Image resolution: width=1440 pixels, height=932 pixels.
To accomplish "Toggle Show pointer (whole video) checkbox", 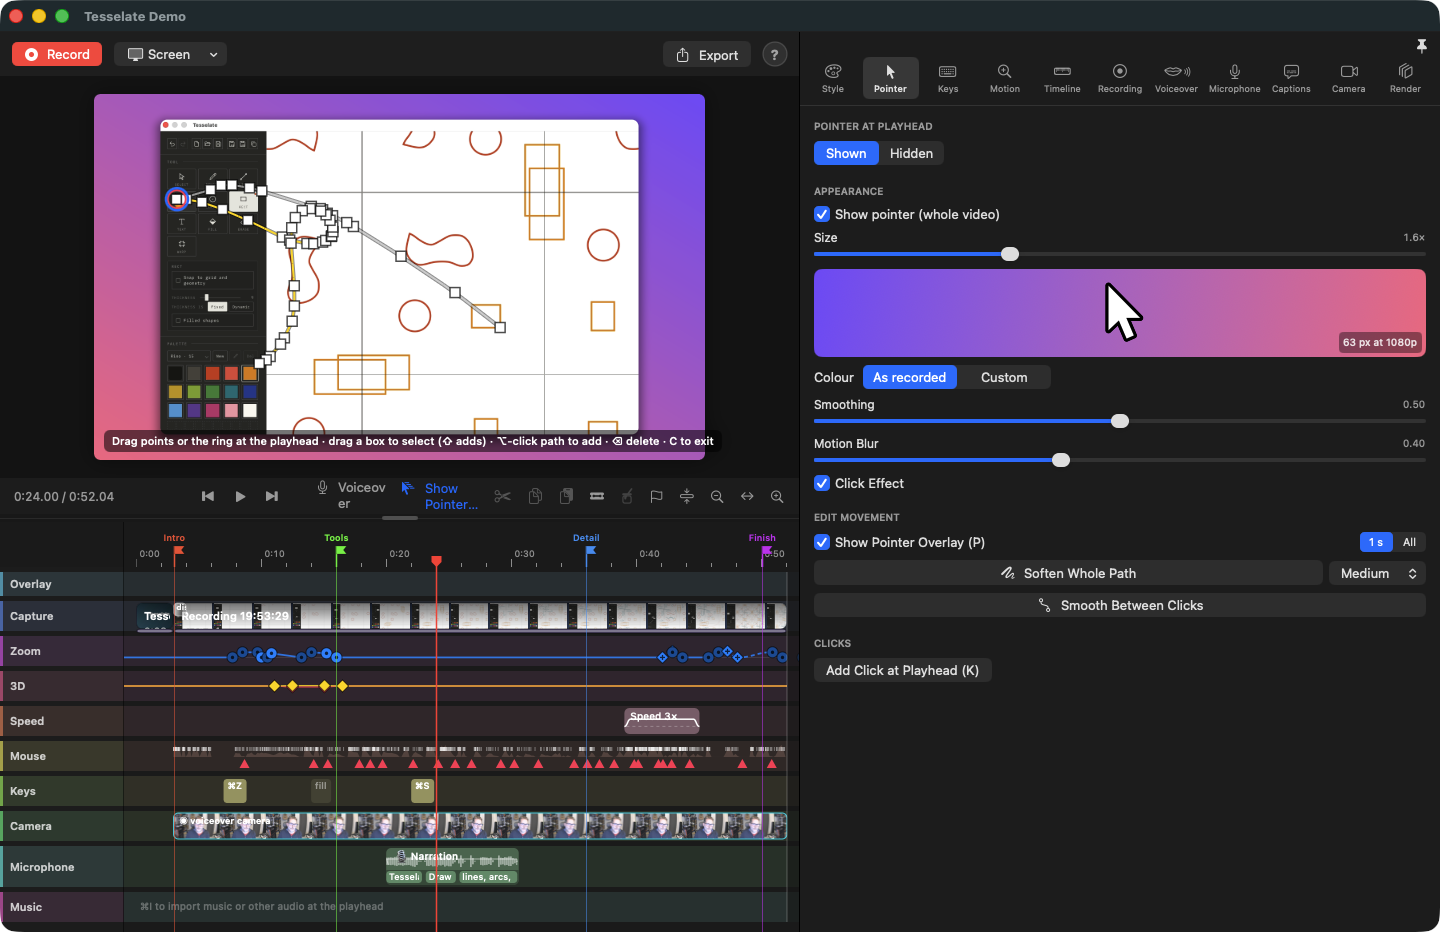I will (822, 214).
